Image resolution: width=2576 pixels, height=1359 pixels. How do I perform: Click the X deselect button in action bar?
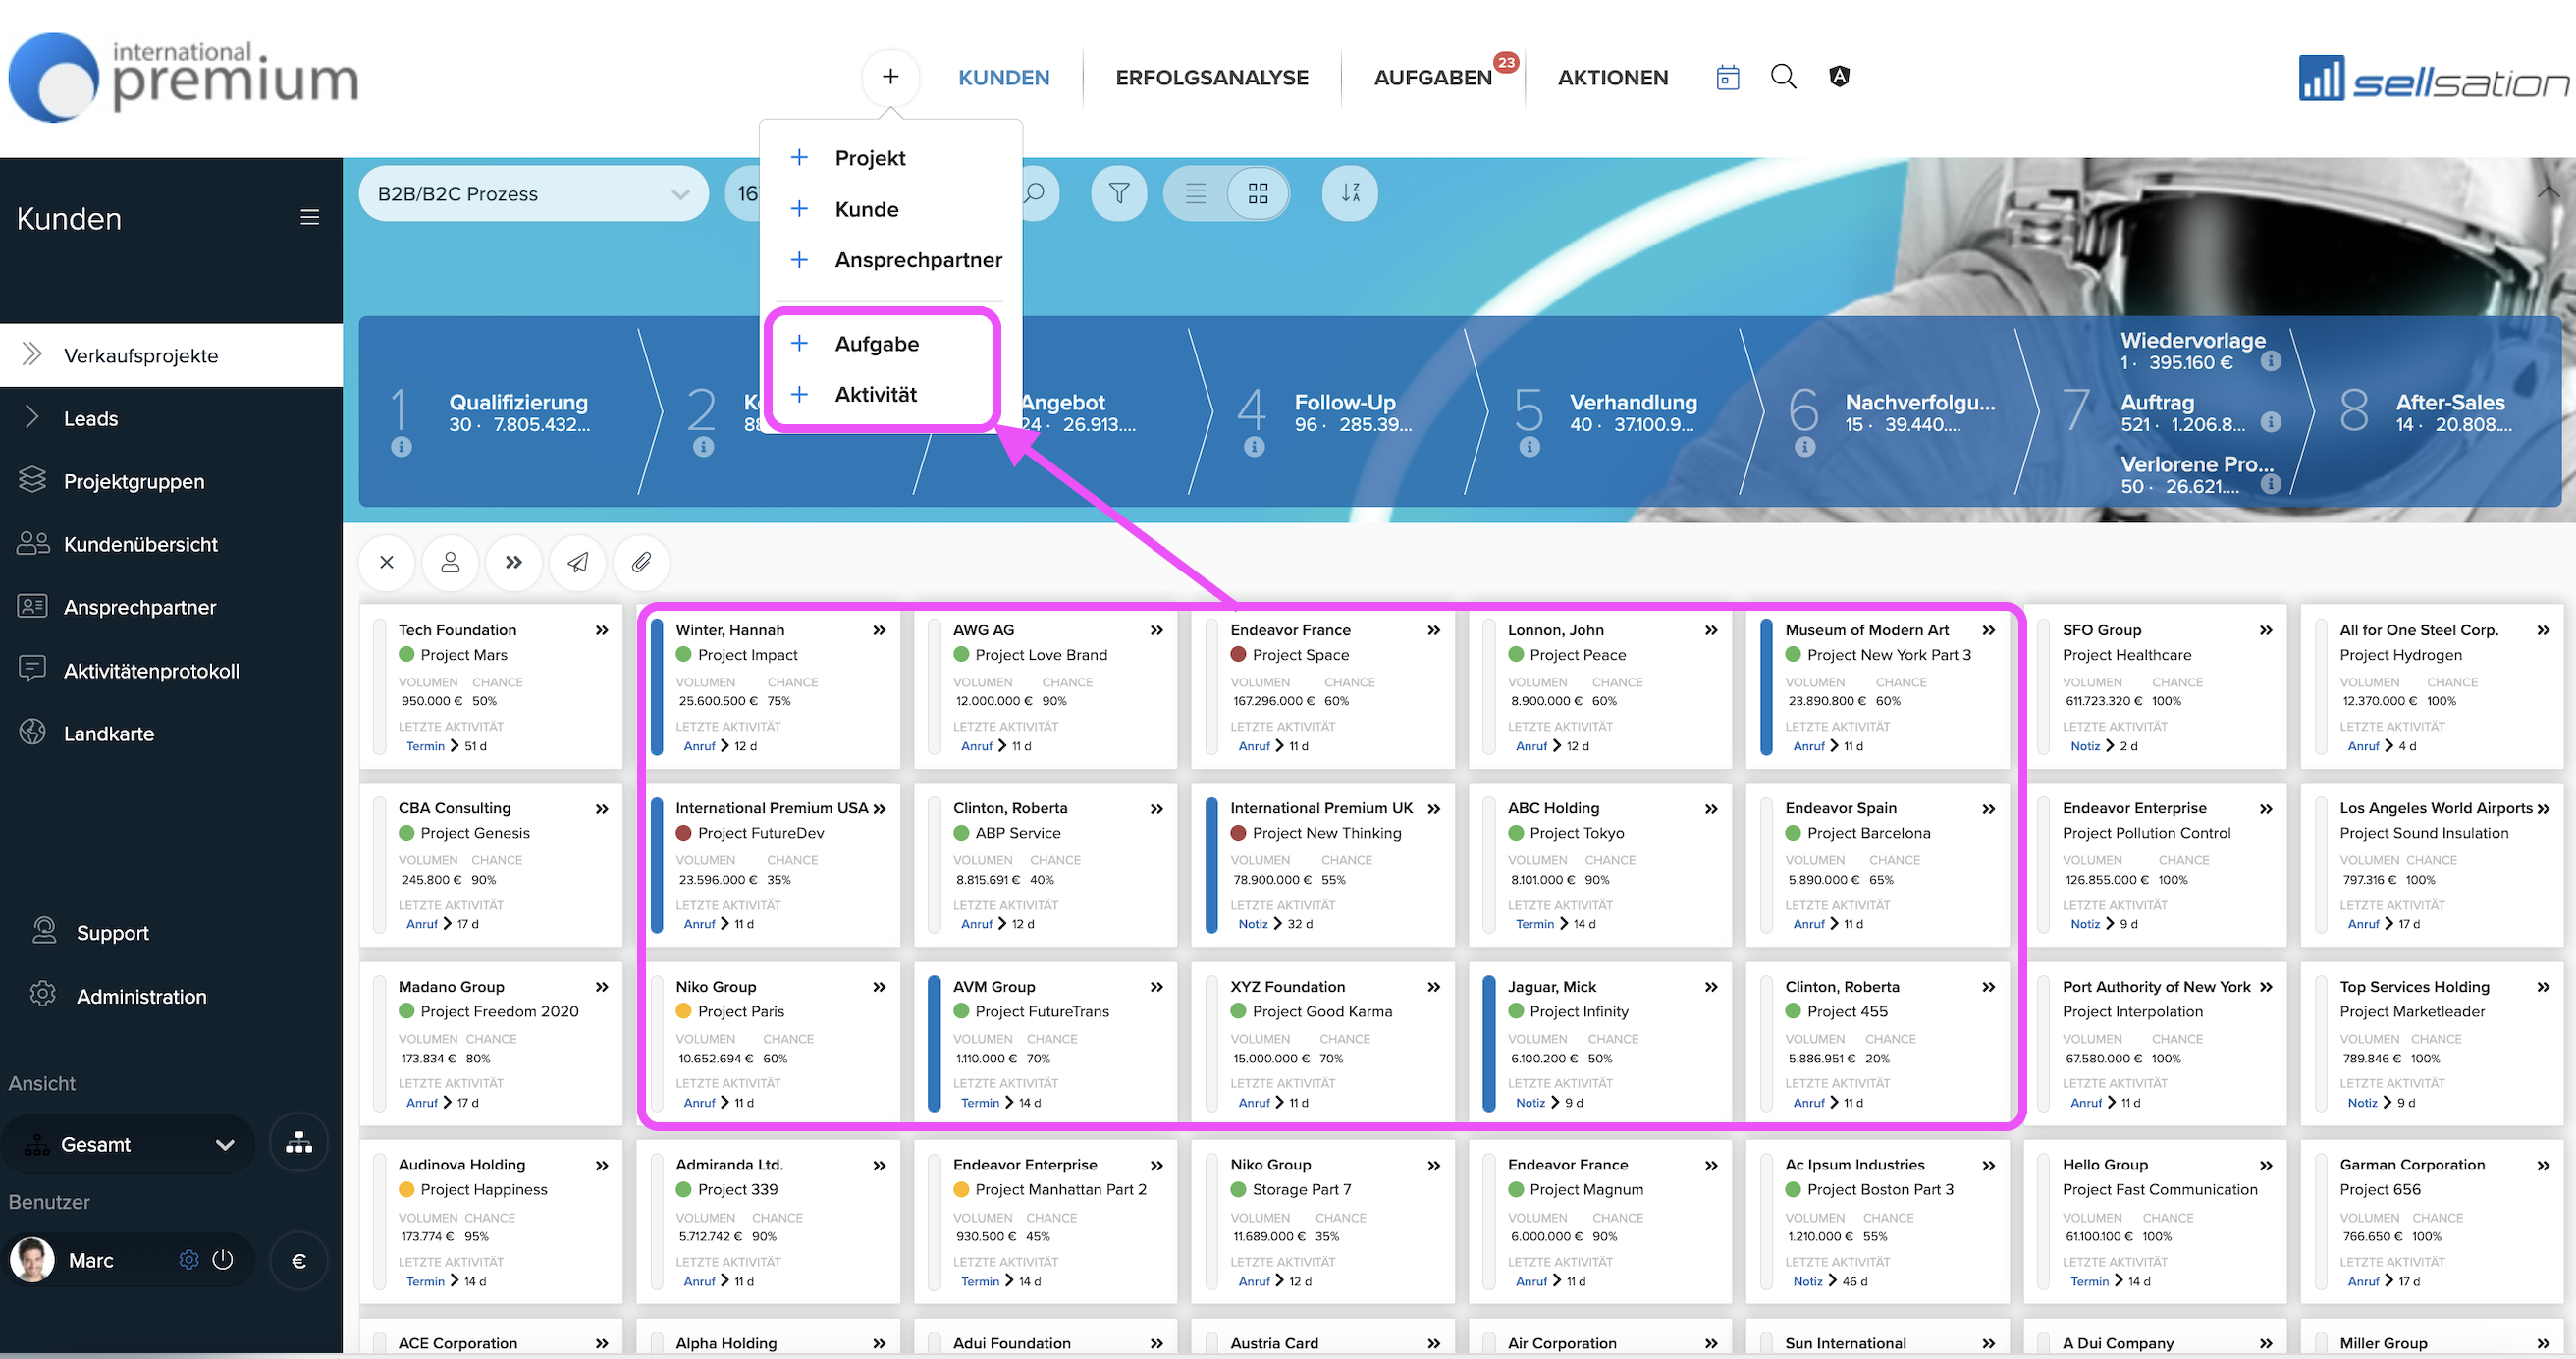pyautogui.click(x=387, y=562)
